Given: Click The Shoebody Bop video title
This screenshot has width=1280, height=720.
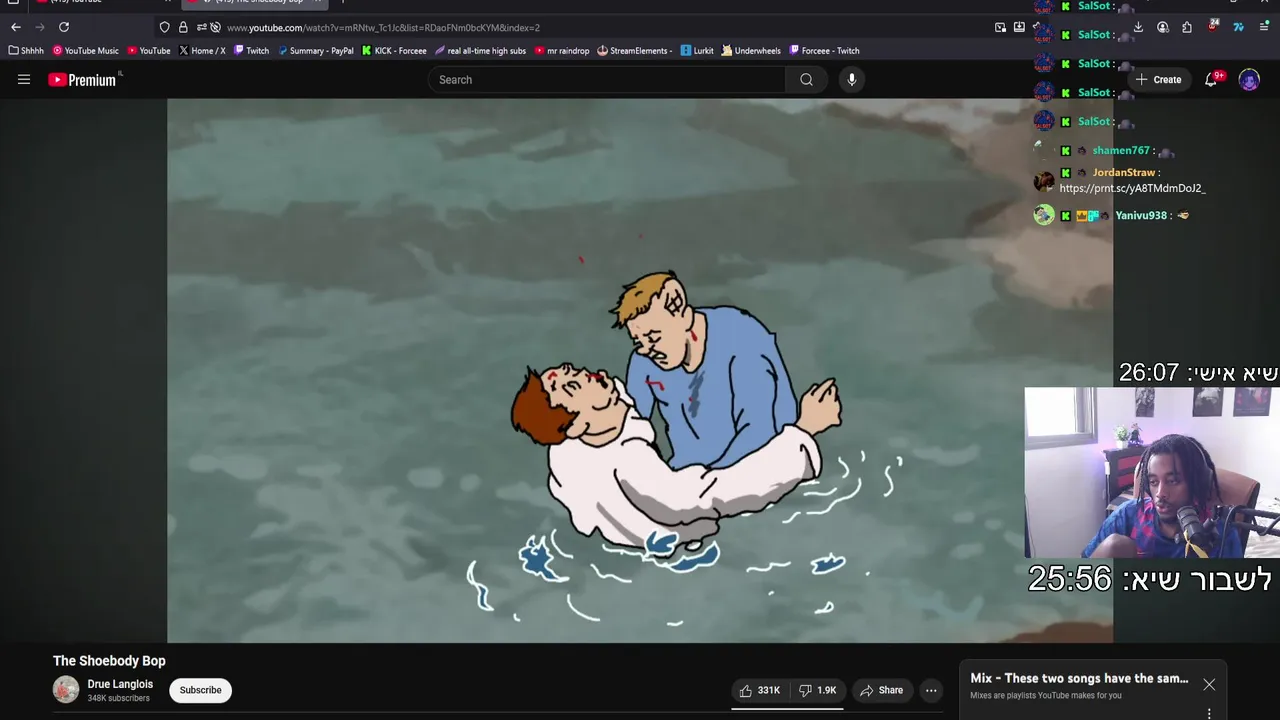Looking at the screenshot, I should 109,661.
